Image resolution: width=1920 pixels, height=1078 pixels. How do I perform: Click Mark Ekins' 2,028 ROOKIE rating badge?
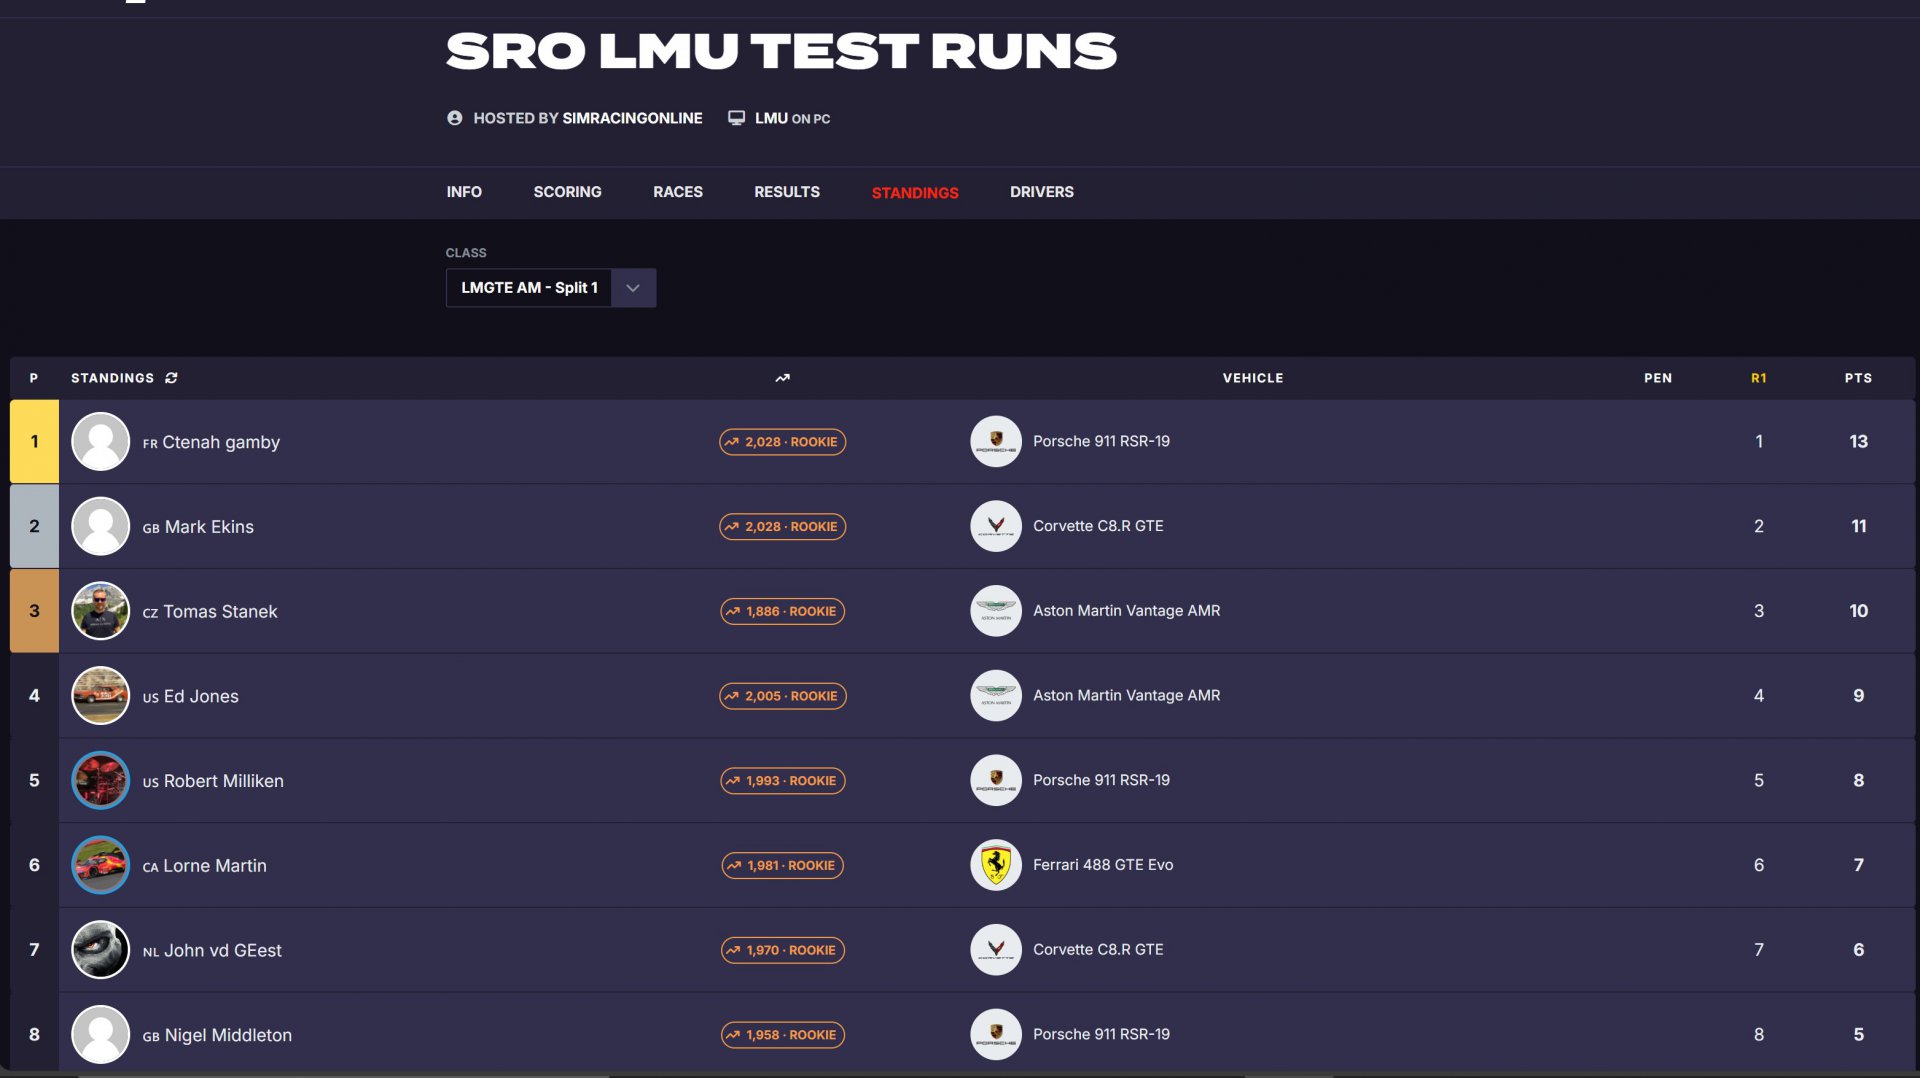(x=783, y=527)
